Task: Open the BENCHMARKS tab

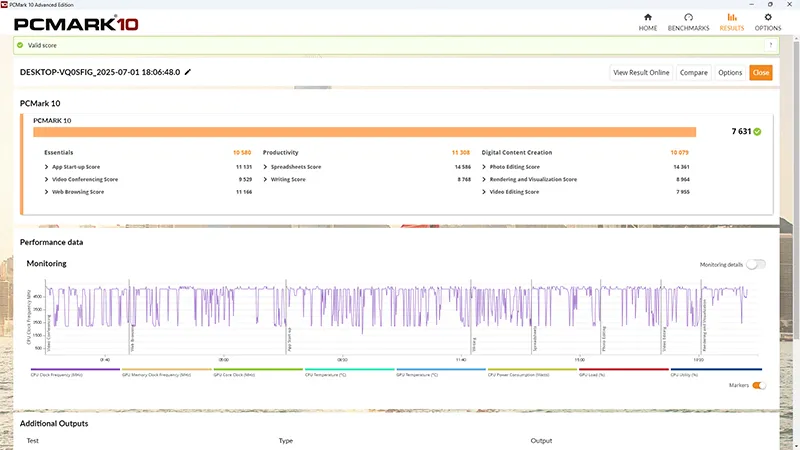Action: tap(688, 22)
